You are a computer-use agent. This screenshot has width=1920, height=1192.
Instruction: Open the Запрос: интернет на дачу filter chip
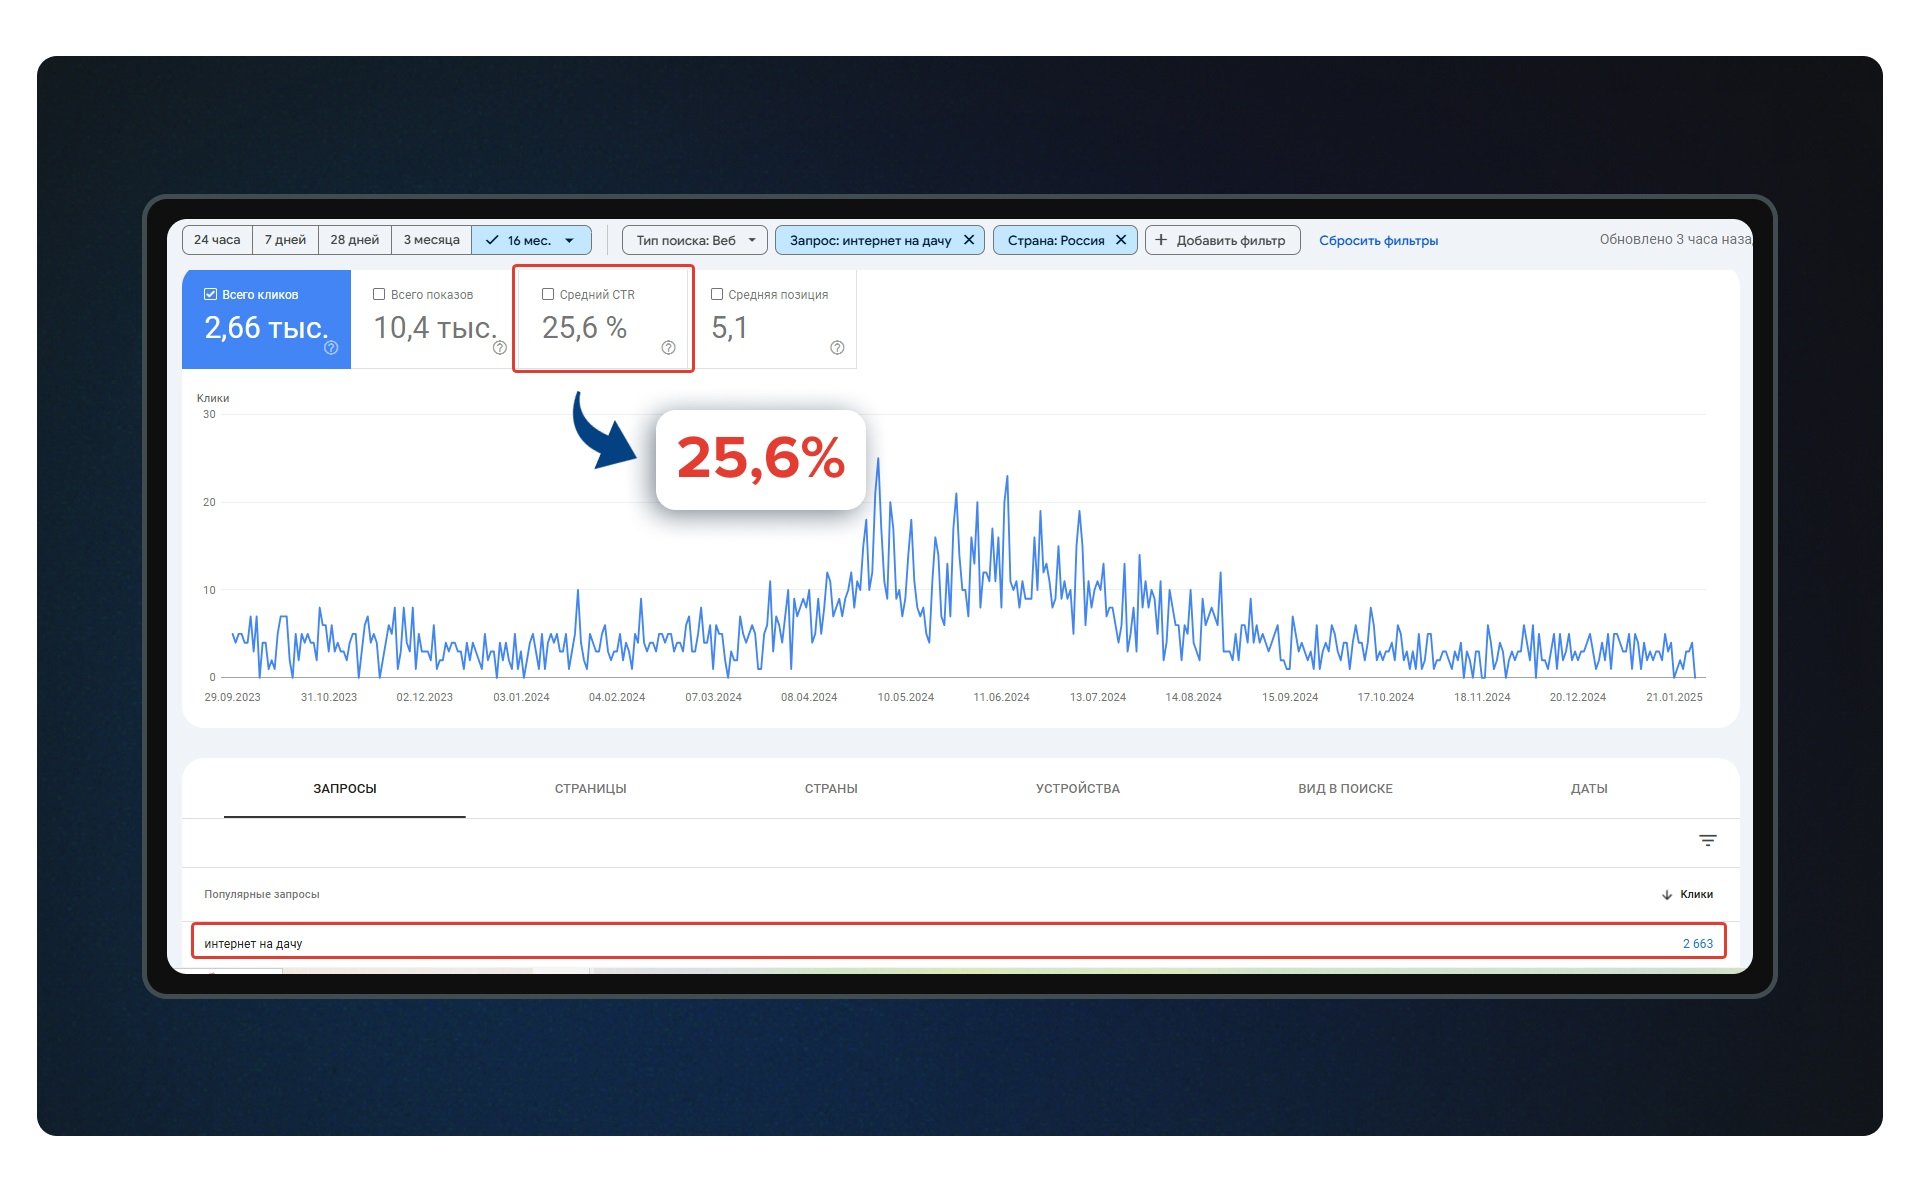pos(869,240)
